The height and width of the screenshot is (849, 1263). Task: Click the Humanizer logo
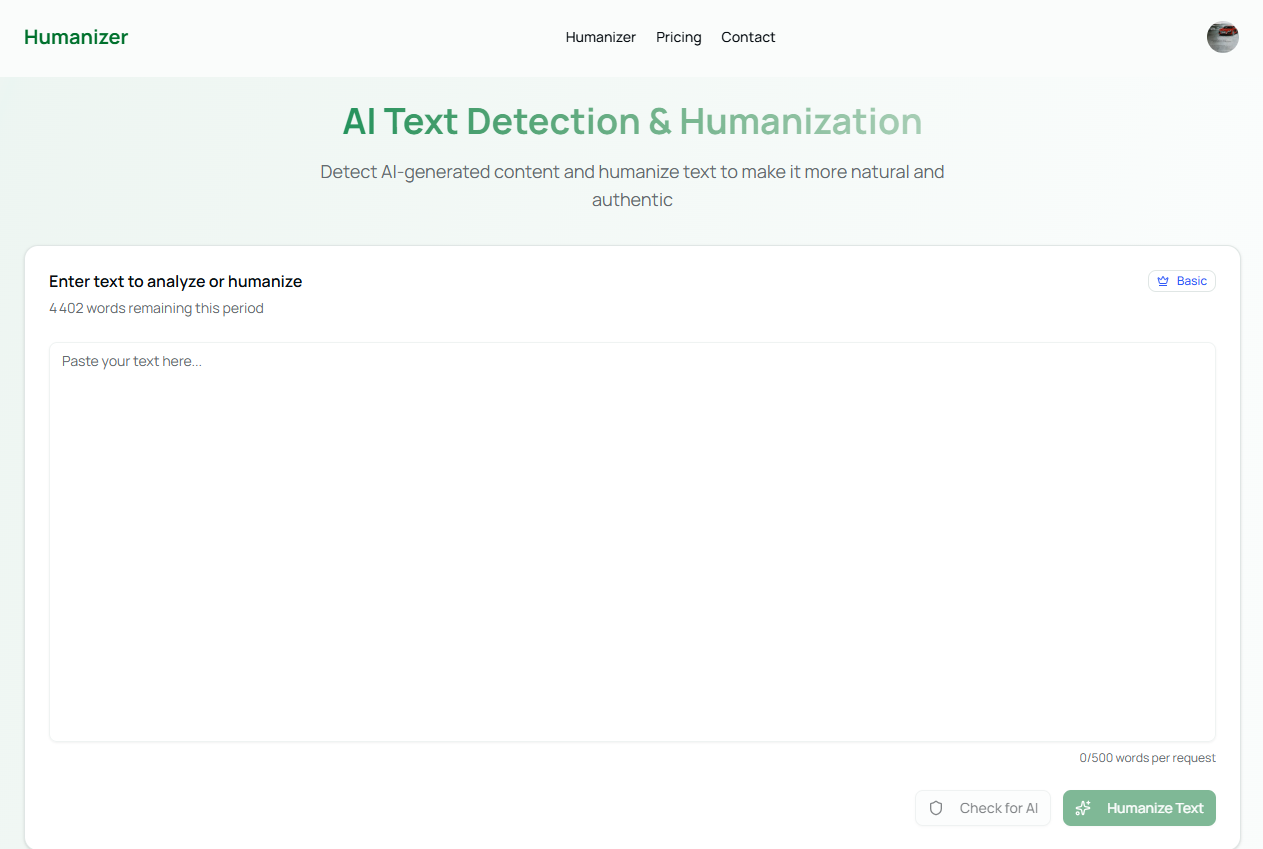click(x=76, y=37)
